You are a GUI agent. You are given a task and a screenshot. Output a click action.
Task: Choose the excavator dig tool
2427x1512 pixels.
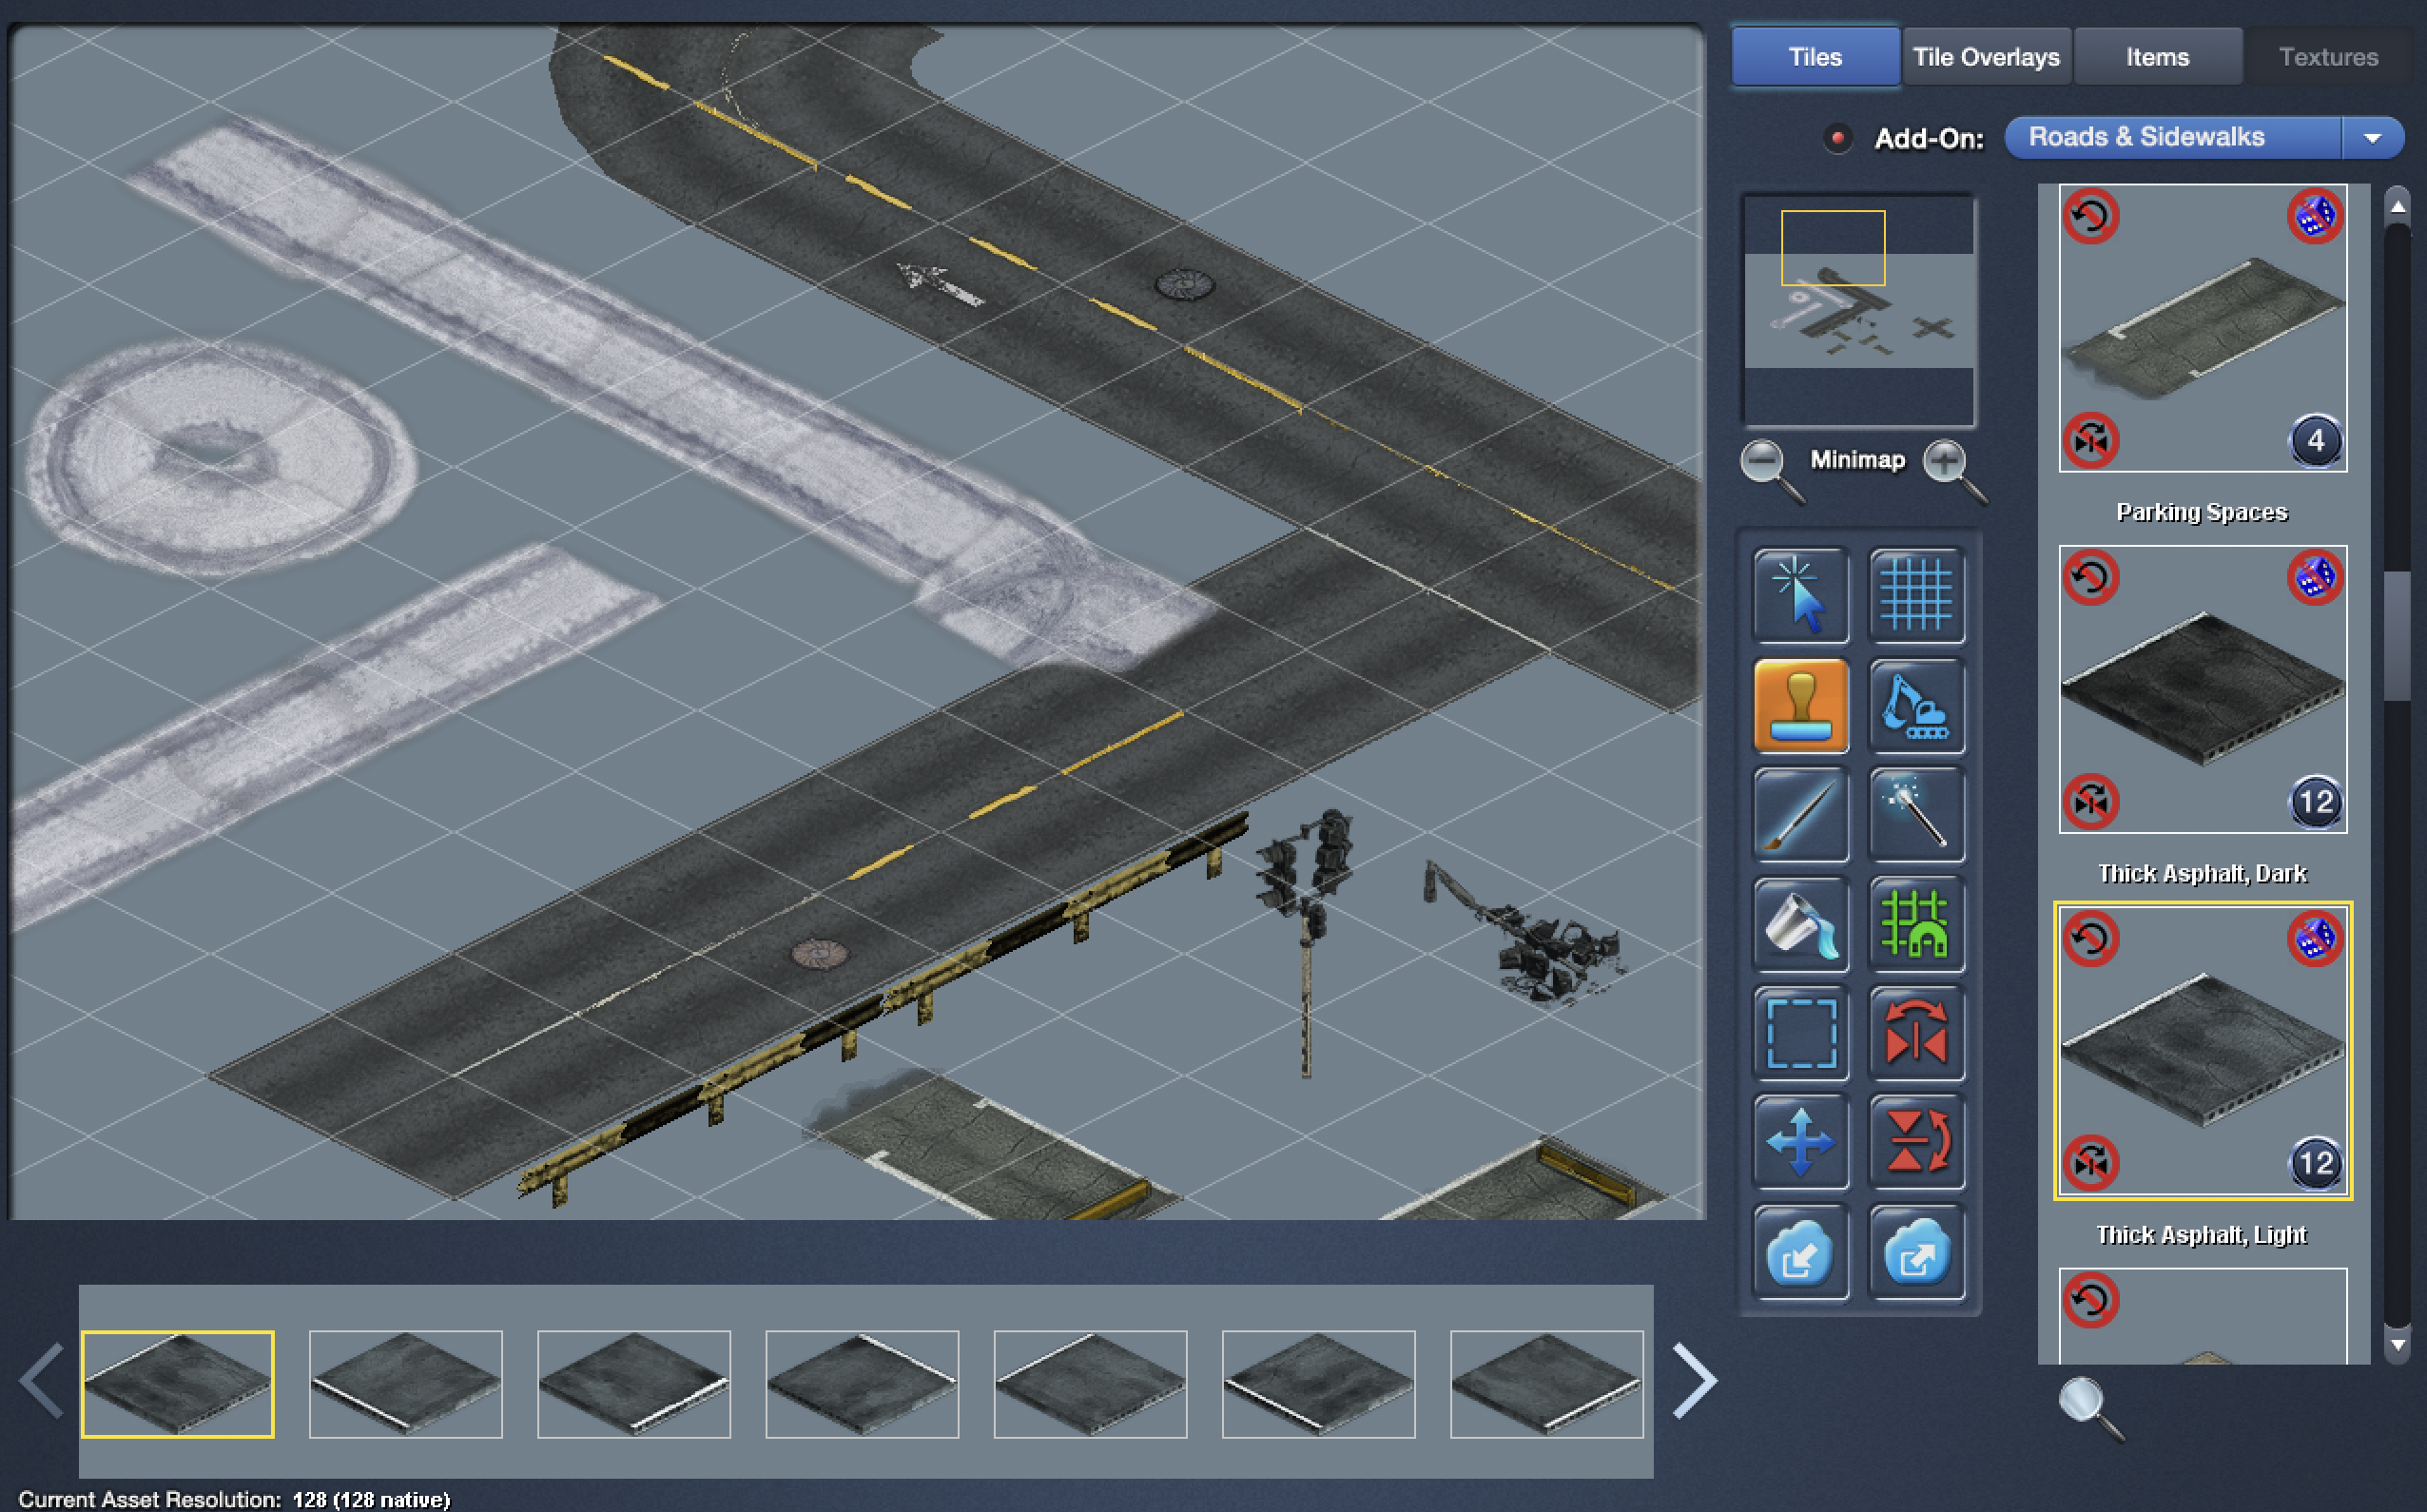coord(1916,705)
